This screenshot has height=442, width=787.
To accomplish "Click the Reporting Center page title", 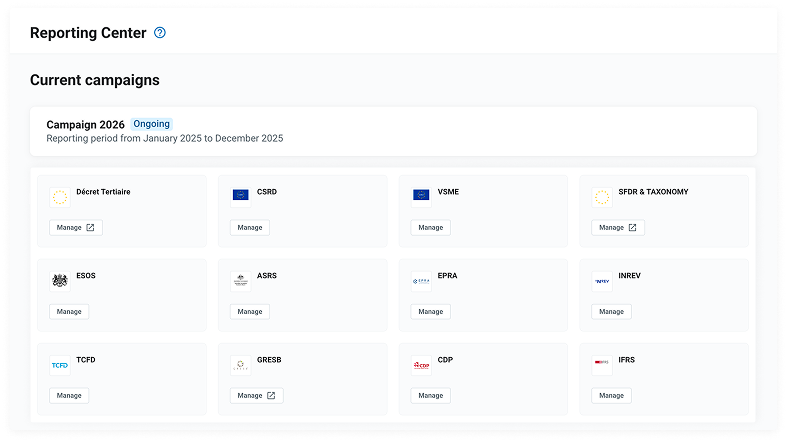I will (x=88, y=33).
